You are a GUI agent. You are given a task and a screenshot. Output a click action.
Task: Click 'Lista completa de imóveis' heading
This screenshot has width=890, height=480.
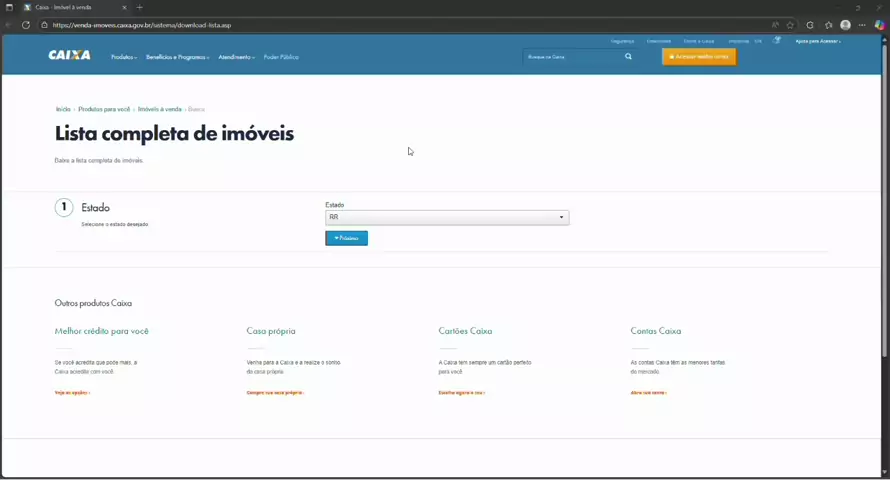tap(174, 134)
